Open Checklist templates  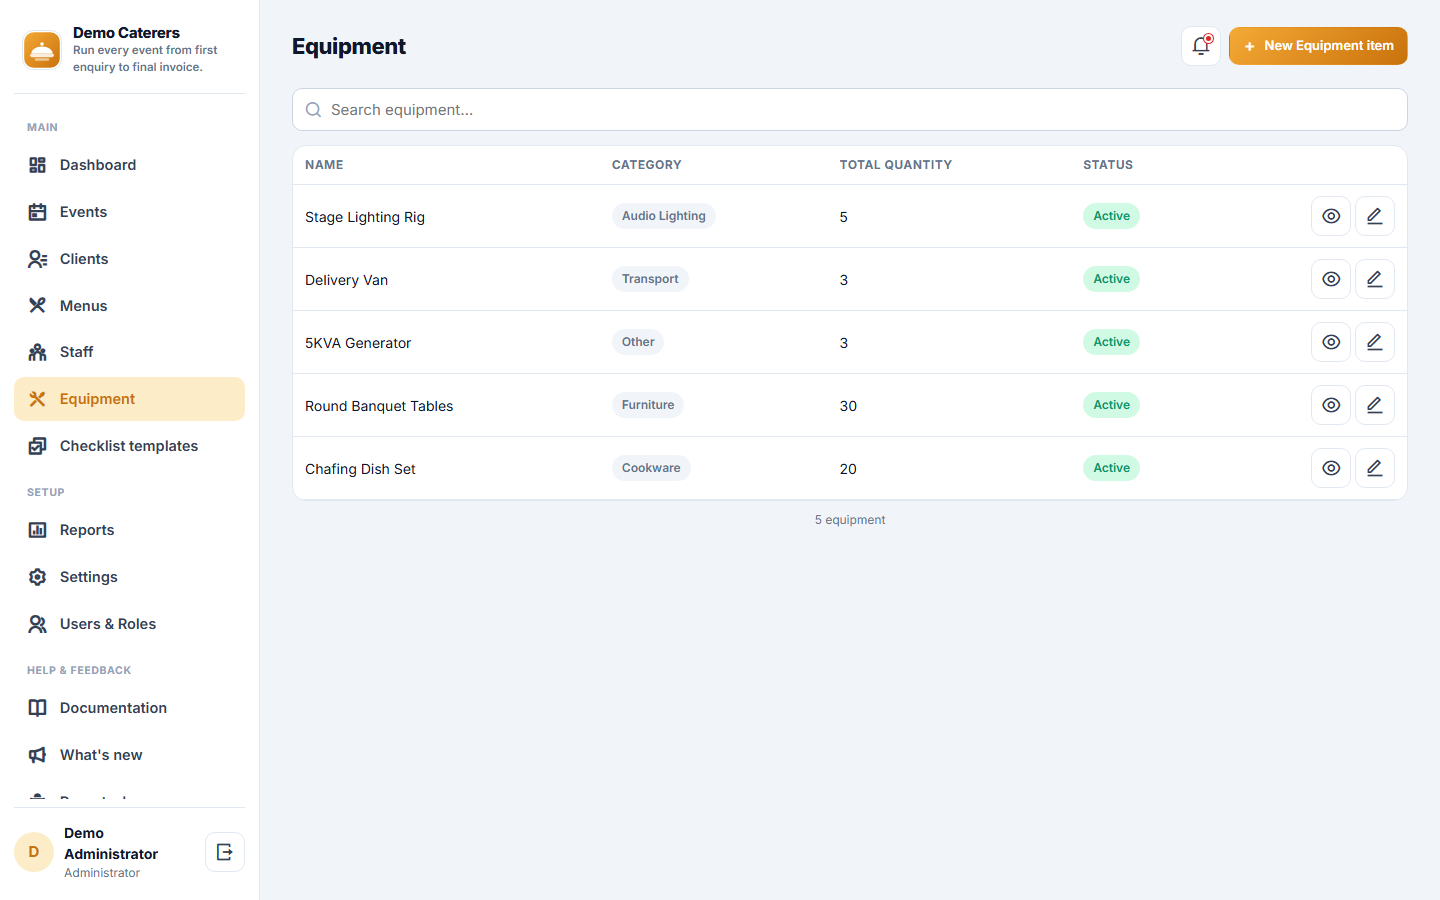129,446
